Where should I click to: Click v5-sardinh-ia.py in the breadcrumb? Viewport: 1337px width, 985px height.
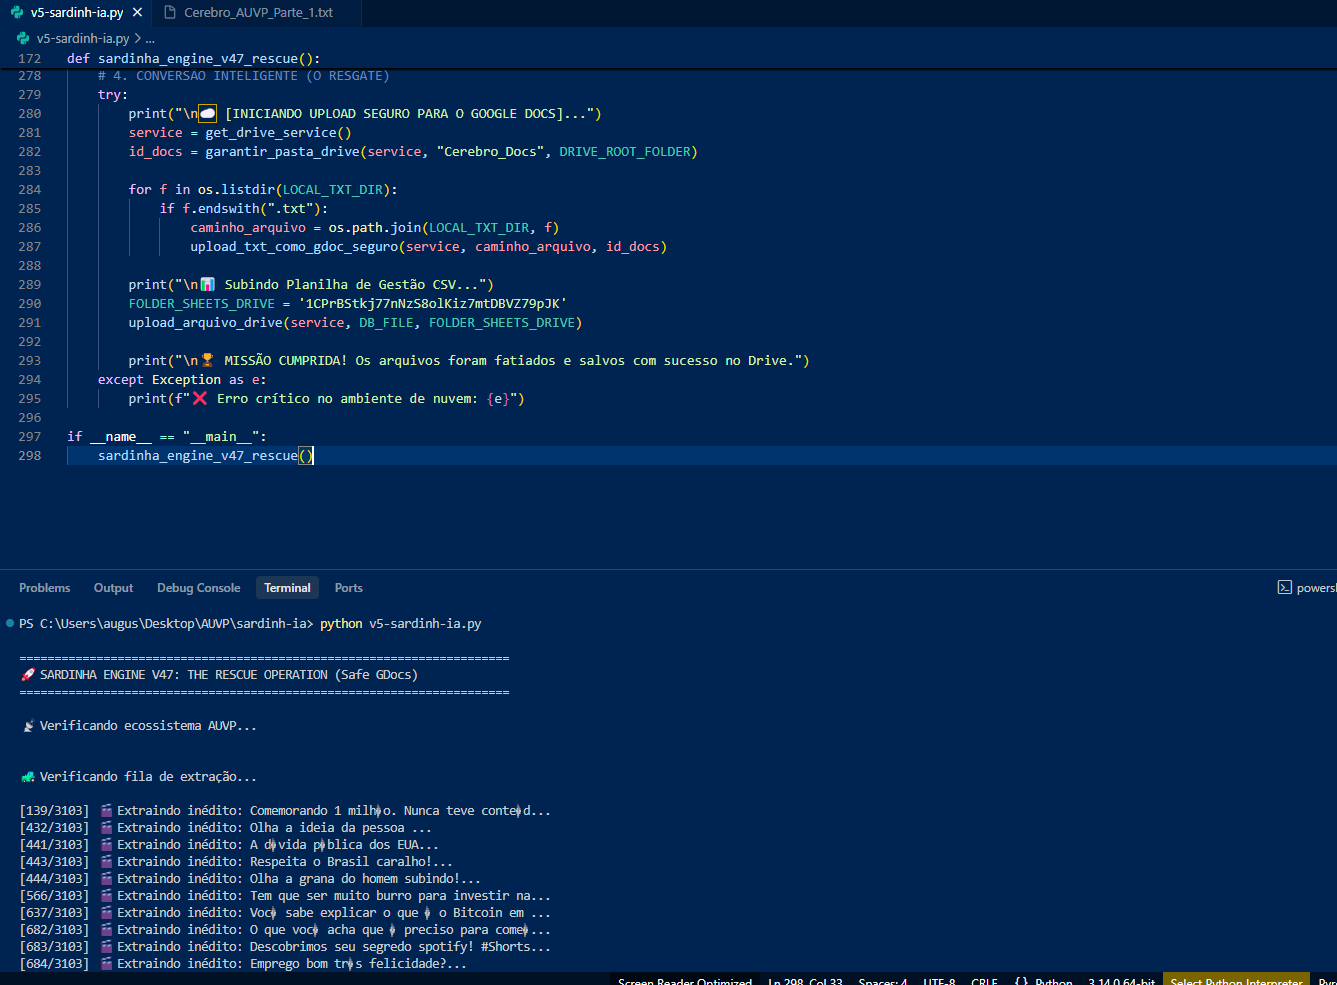coord(83,39)
